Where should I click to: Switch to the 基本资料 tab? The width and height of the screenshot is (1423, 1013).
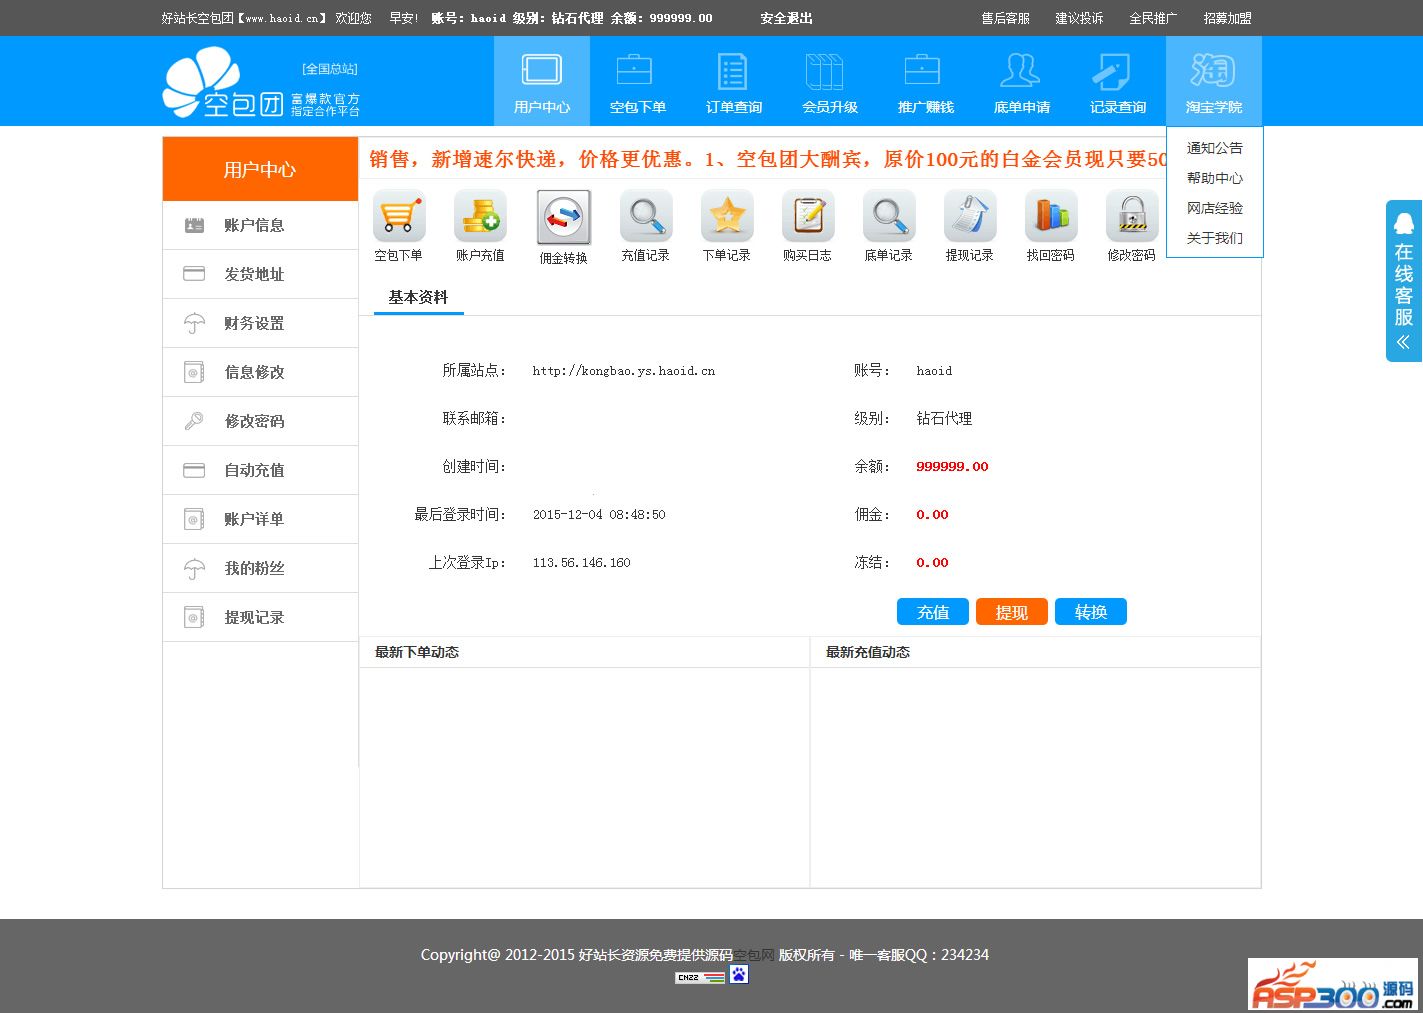[x=418, y=297]
